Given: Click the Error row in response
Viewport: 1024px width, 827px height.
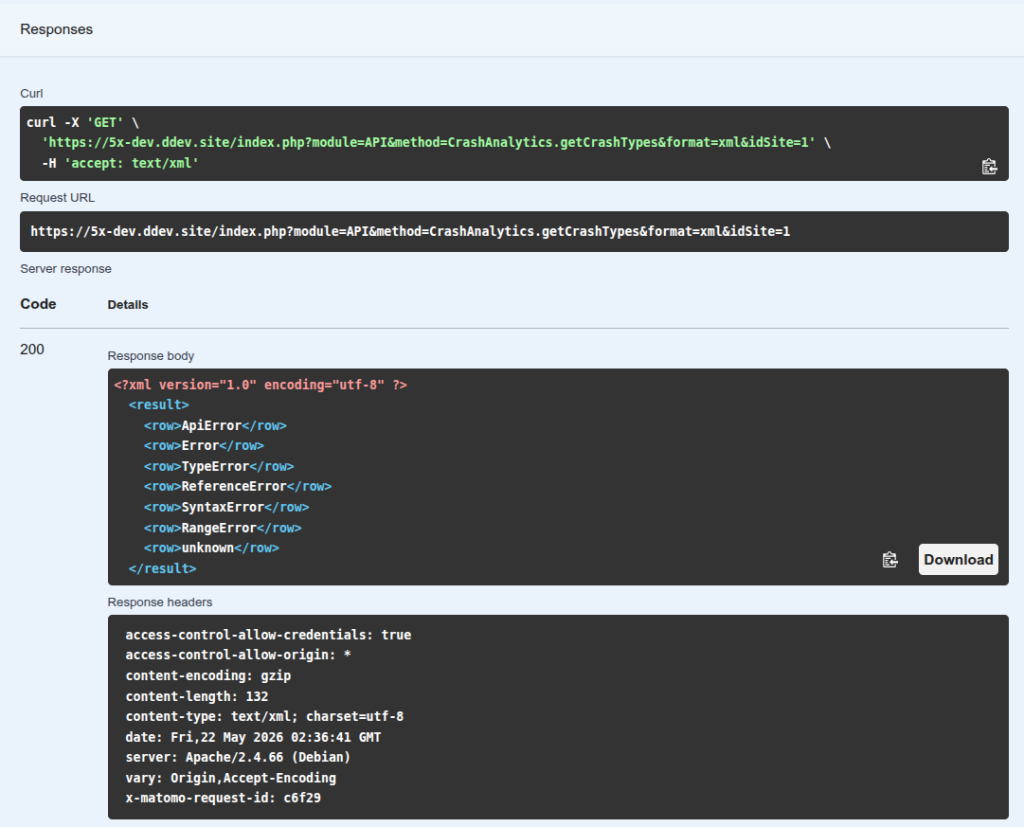Looking at the screenshot, I should point(204,446).
